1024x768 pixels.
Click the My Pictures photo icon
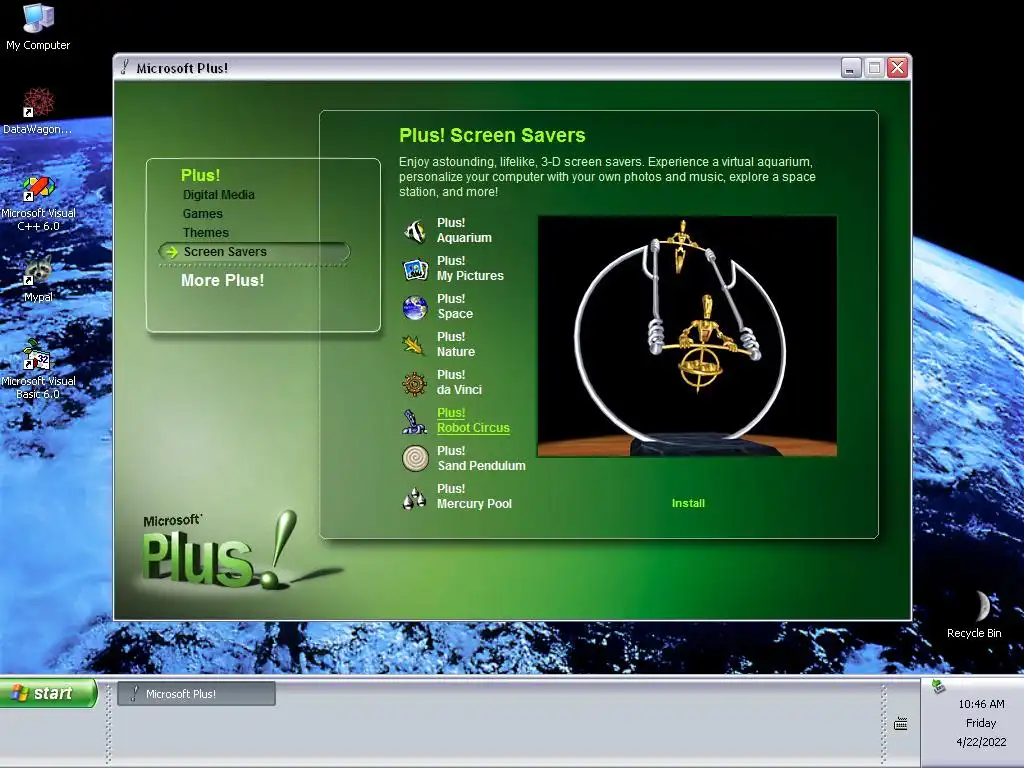tap(415, 268)
